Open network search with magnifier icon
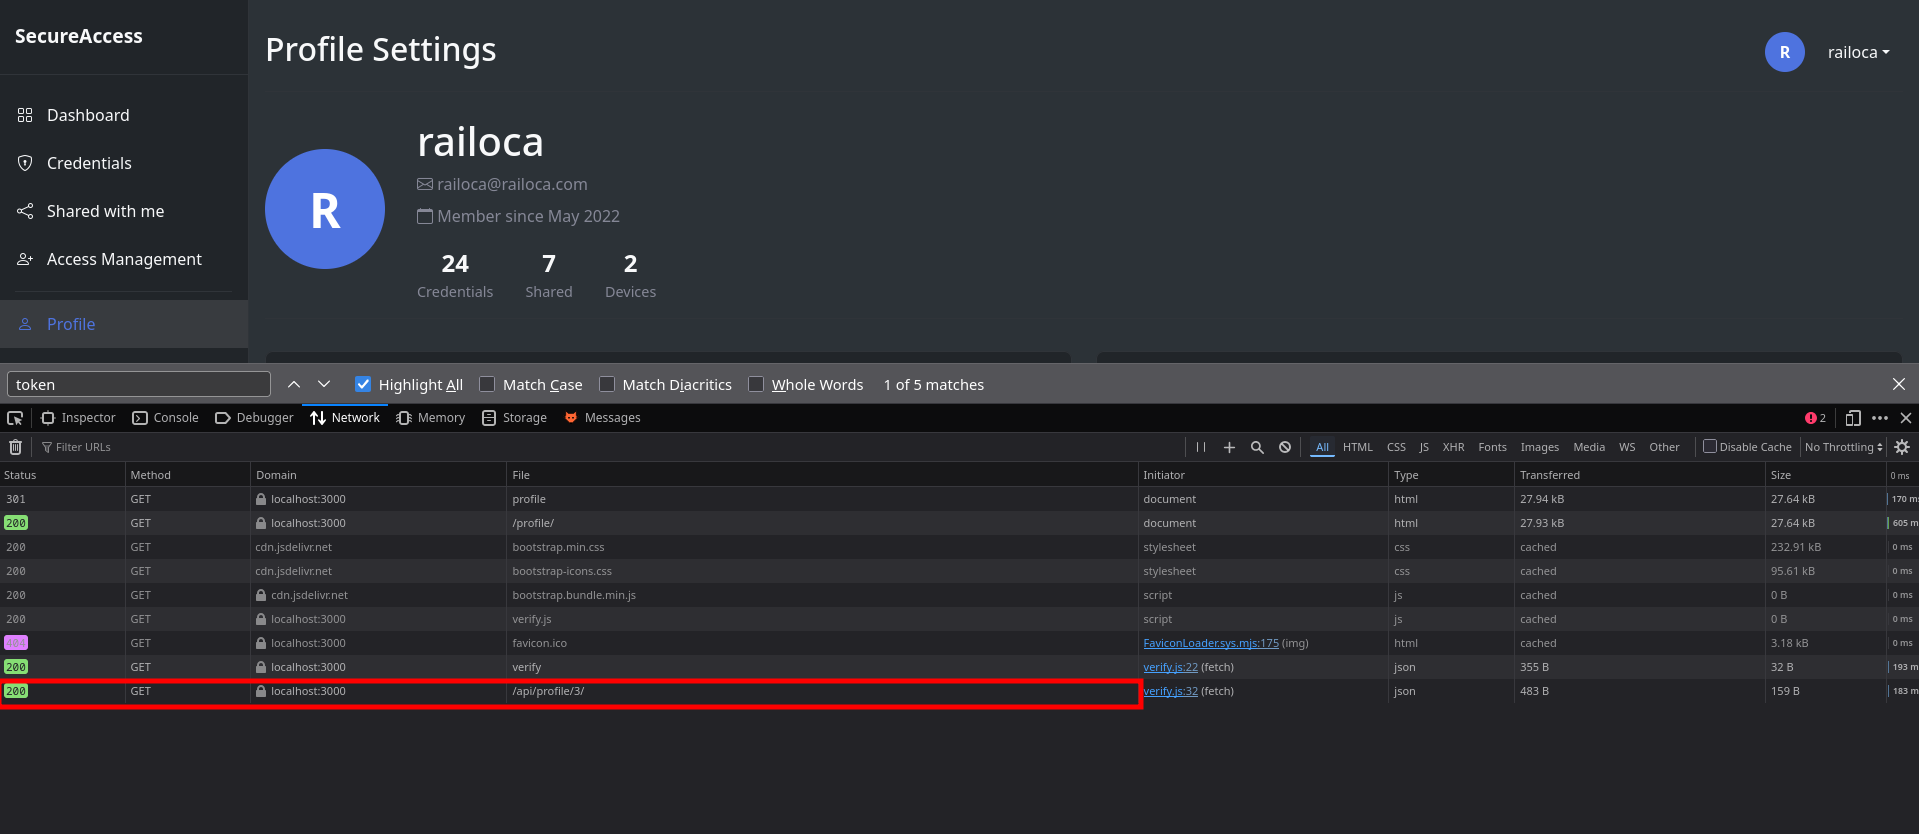Viewport: 1919px width, 834px height. click(1257, 447)
